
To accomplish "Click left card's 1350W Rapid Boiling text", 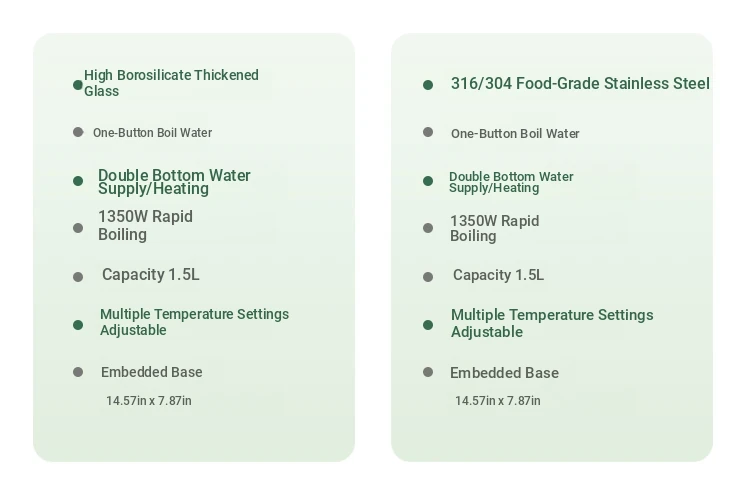I will (145, 225).
